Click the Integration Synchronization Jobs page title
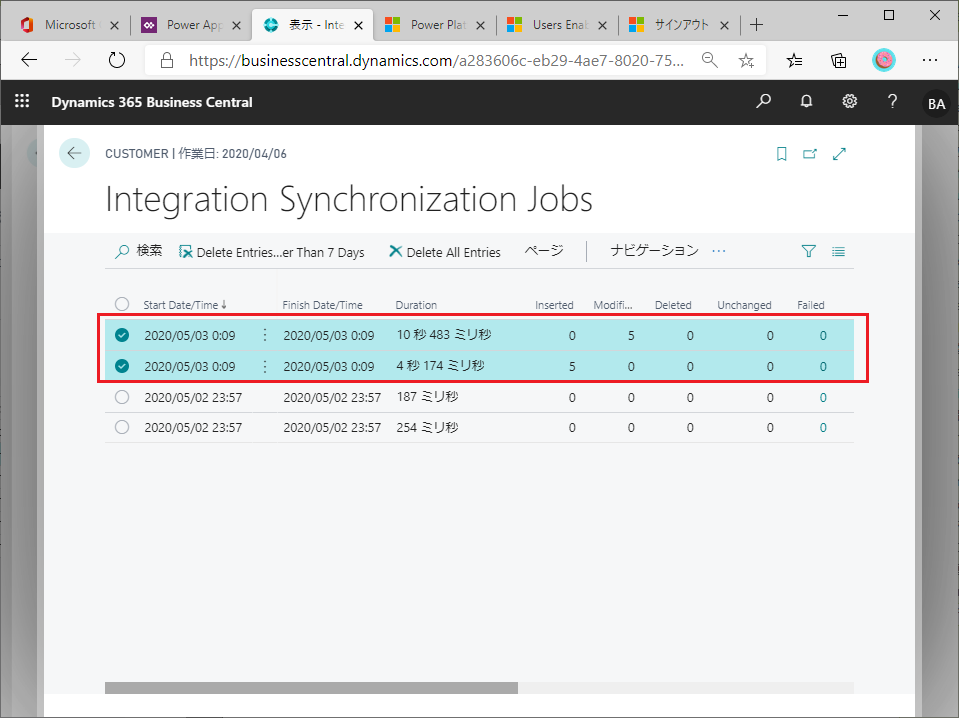 349,199
